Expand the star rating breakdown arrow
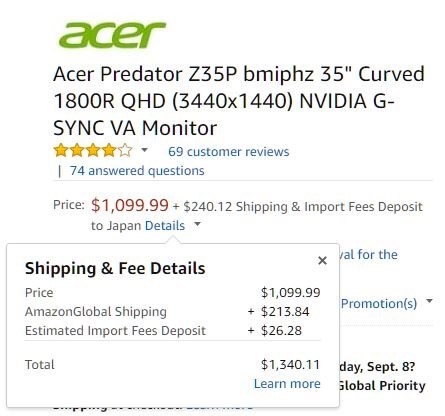This screenshot has width=445, height=416. pos(144,150)
